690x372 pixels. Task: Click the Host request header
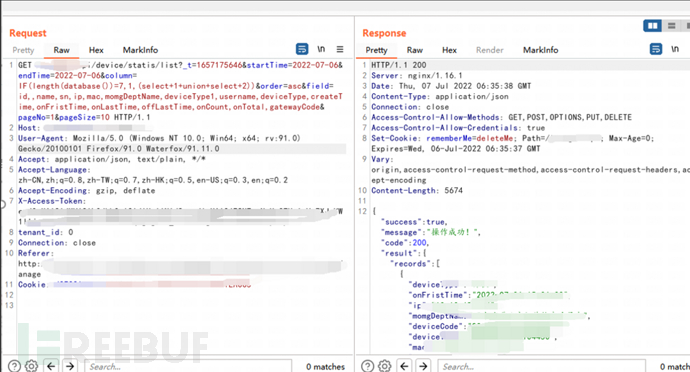point(29,128)
